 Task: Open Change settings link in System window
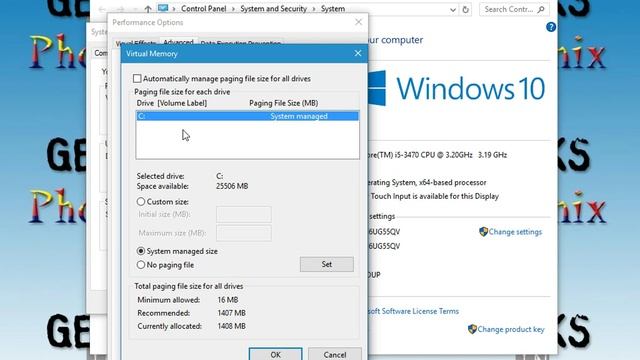tap(515, 232)
